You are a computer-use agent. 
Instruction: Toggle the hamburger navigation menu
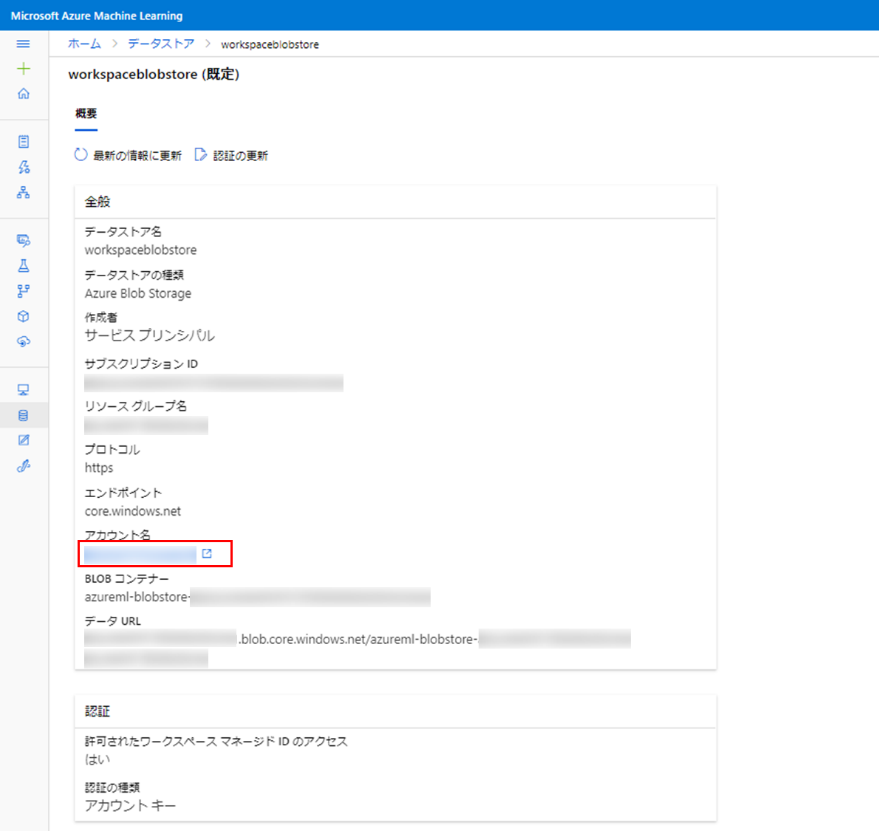tap(23, 44)
